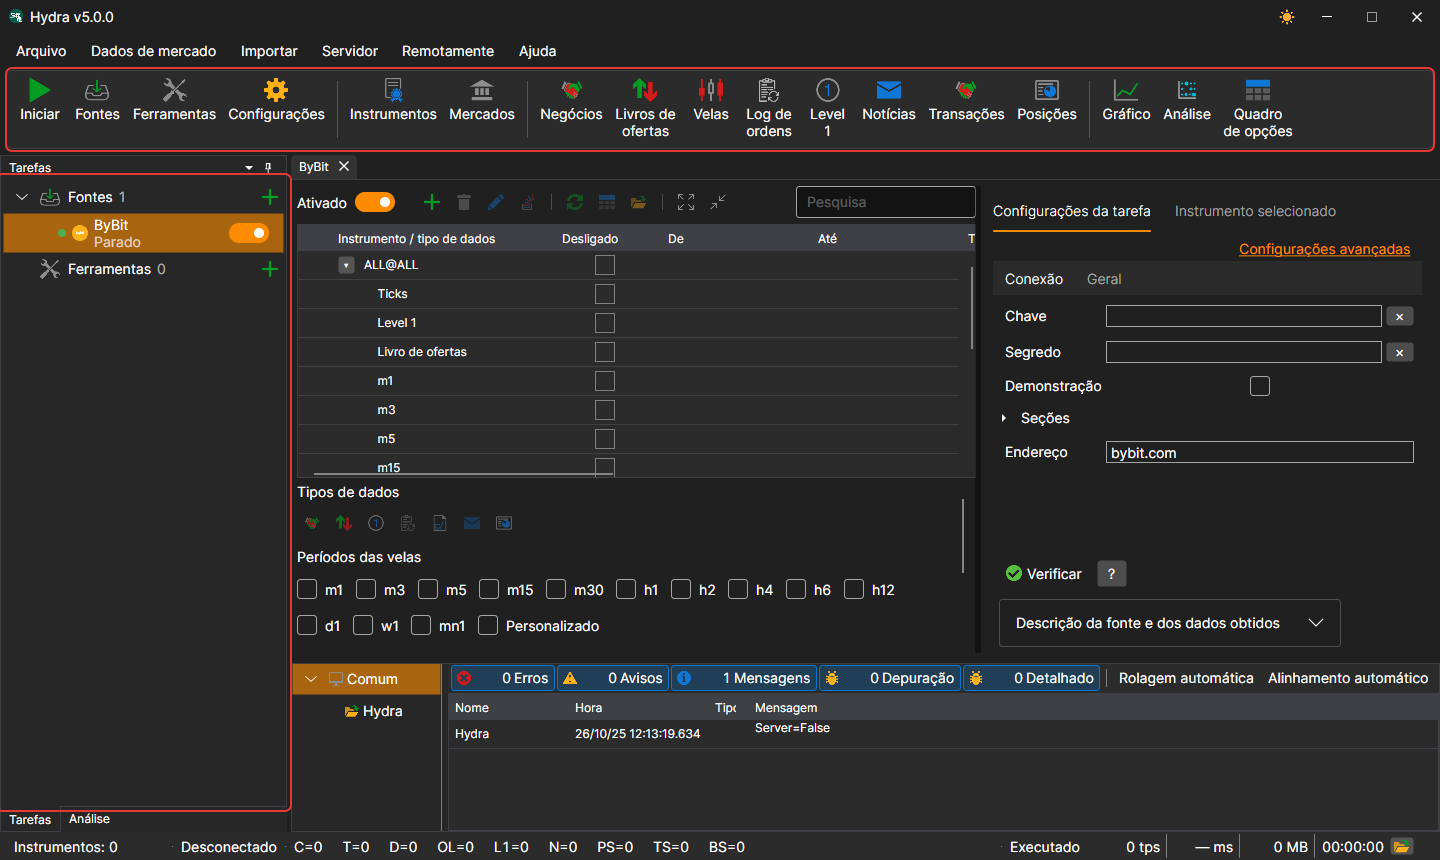The image size is (1440, 860).
Task: Open the Arquivo menu
Action: pyautogui.click(x=41, y=51)
